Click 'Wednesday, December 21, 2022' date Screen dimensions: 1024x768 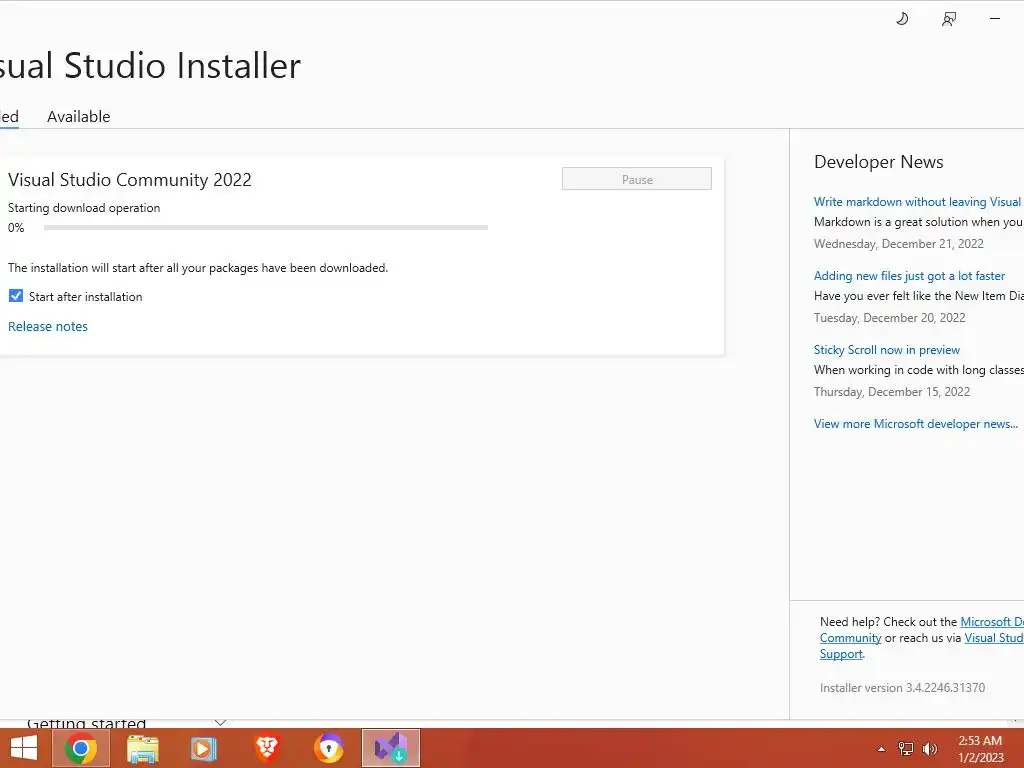pyautogui.click(x=899, y=244)
